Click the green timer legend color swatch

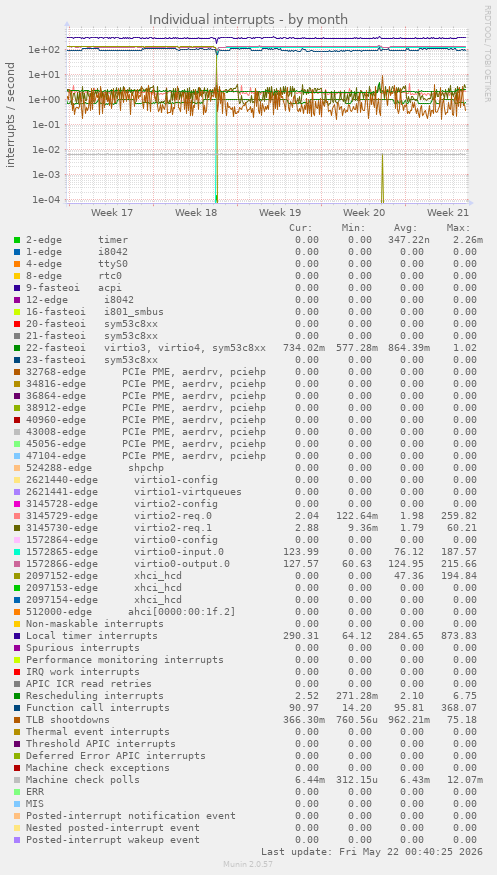17,240
